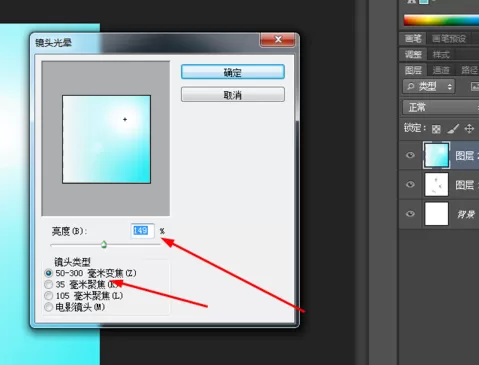This screenshot has height=365, width=479.
Task: Click the 亮度(B) label
Action: (x=69, y=231)
